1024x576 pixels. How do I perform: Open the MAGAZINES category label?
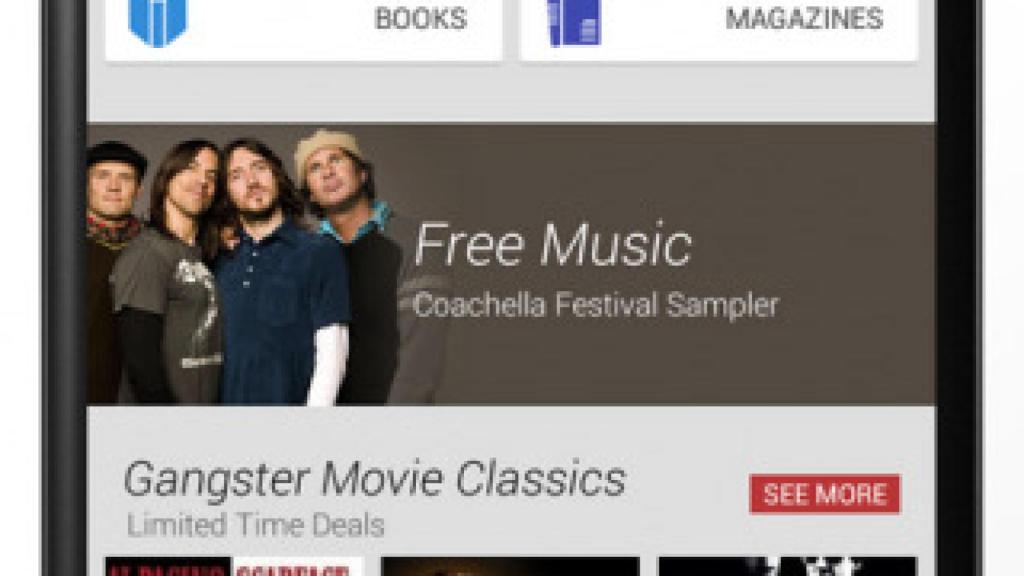coord(804,19)
